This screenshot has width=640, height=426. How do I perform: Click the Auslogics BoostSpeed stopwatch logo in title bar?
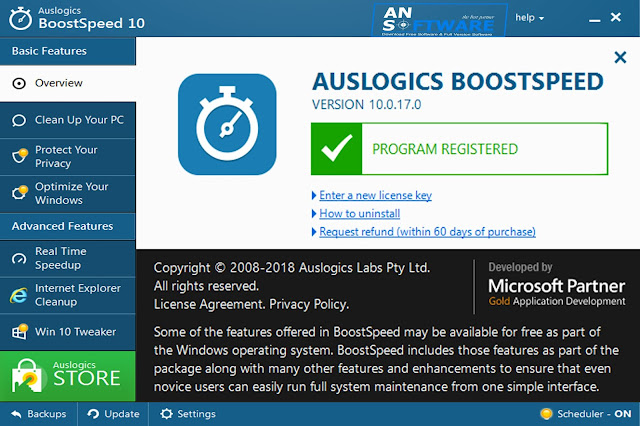click(x=20, y=18)
